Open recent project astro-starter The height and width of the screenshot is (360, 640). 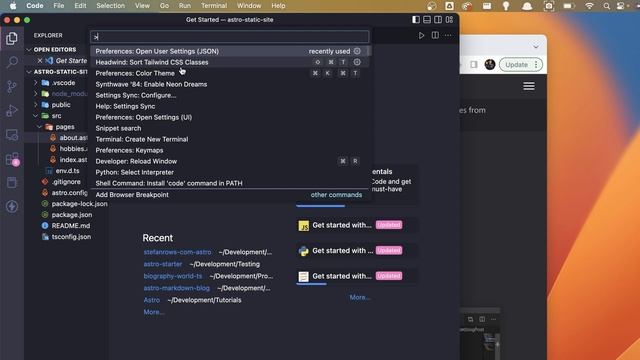(162, 264)
